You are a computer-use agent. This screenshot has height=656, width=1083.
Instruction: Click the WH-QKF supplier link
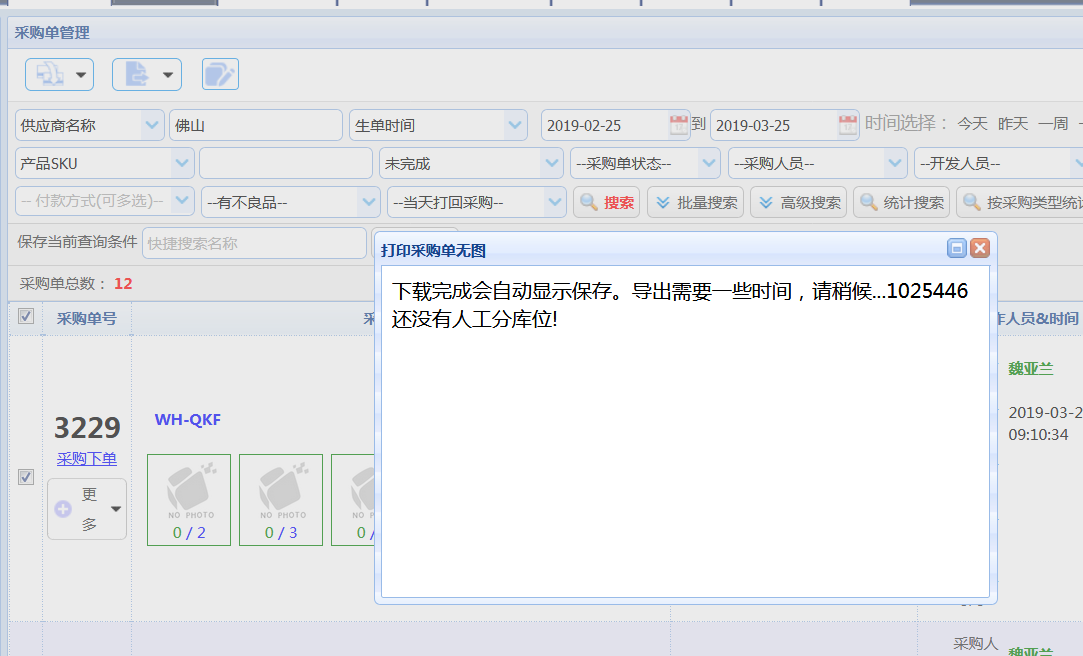188,420
